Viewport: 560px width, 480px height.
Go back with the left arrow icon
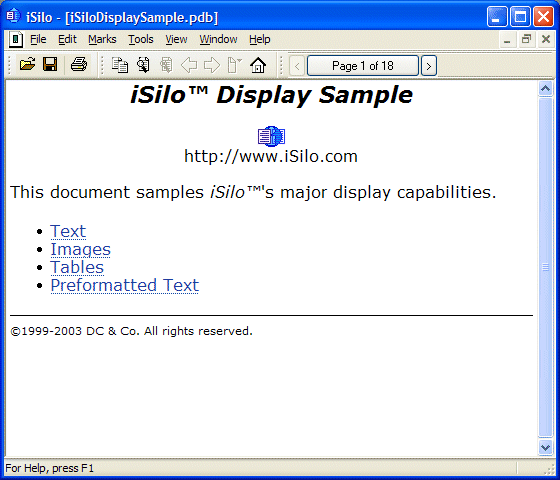(x=189, y=65)
